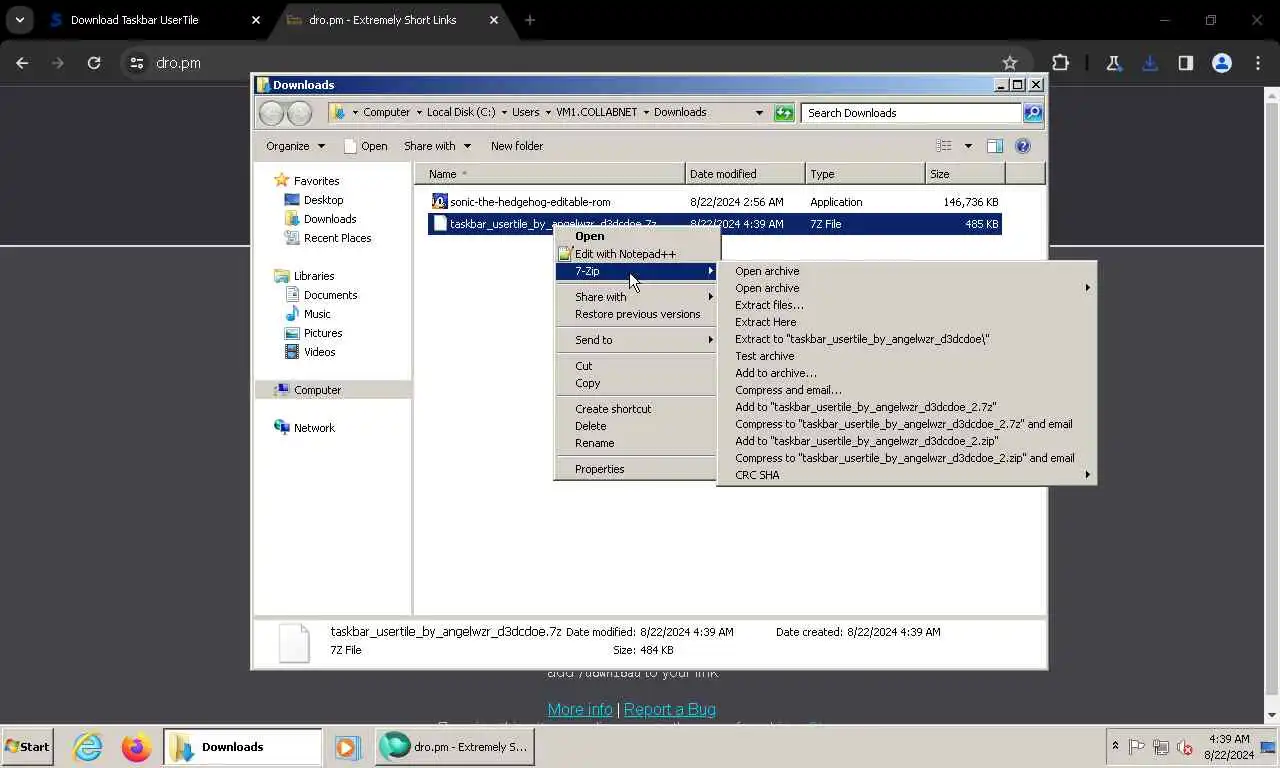Click the network tray icon

1161,747
